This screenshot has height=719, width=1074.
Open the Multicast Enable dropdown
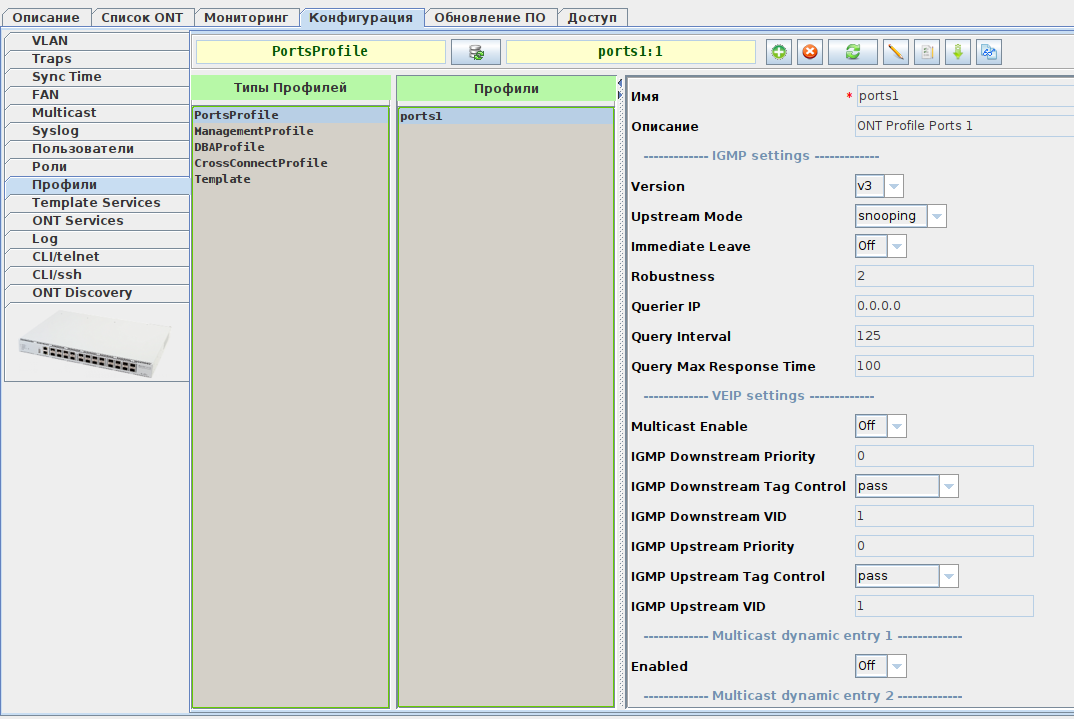[881, 426]
